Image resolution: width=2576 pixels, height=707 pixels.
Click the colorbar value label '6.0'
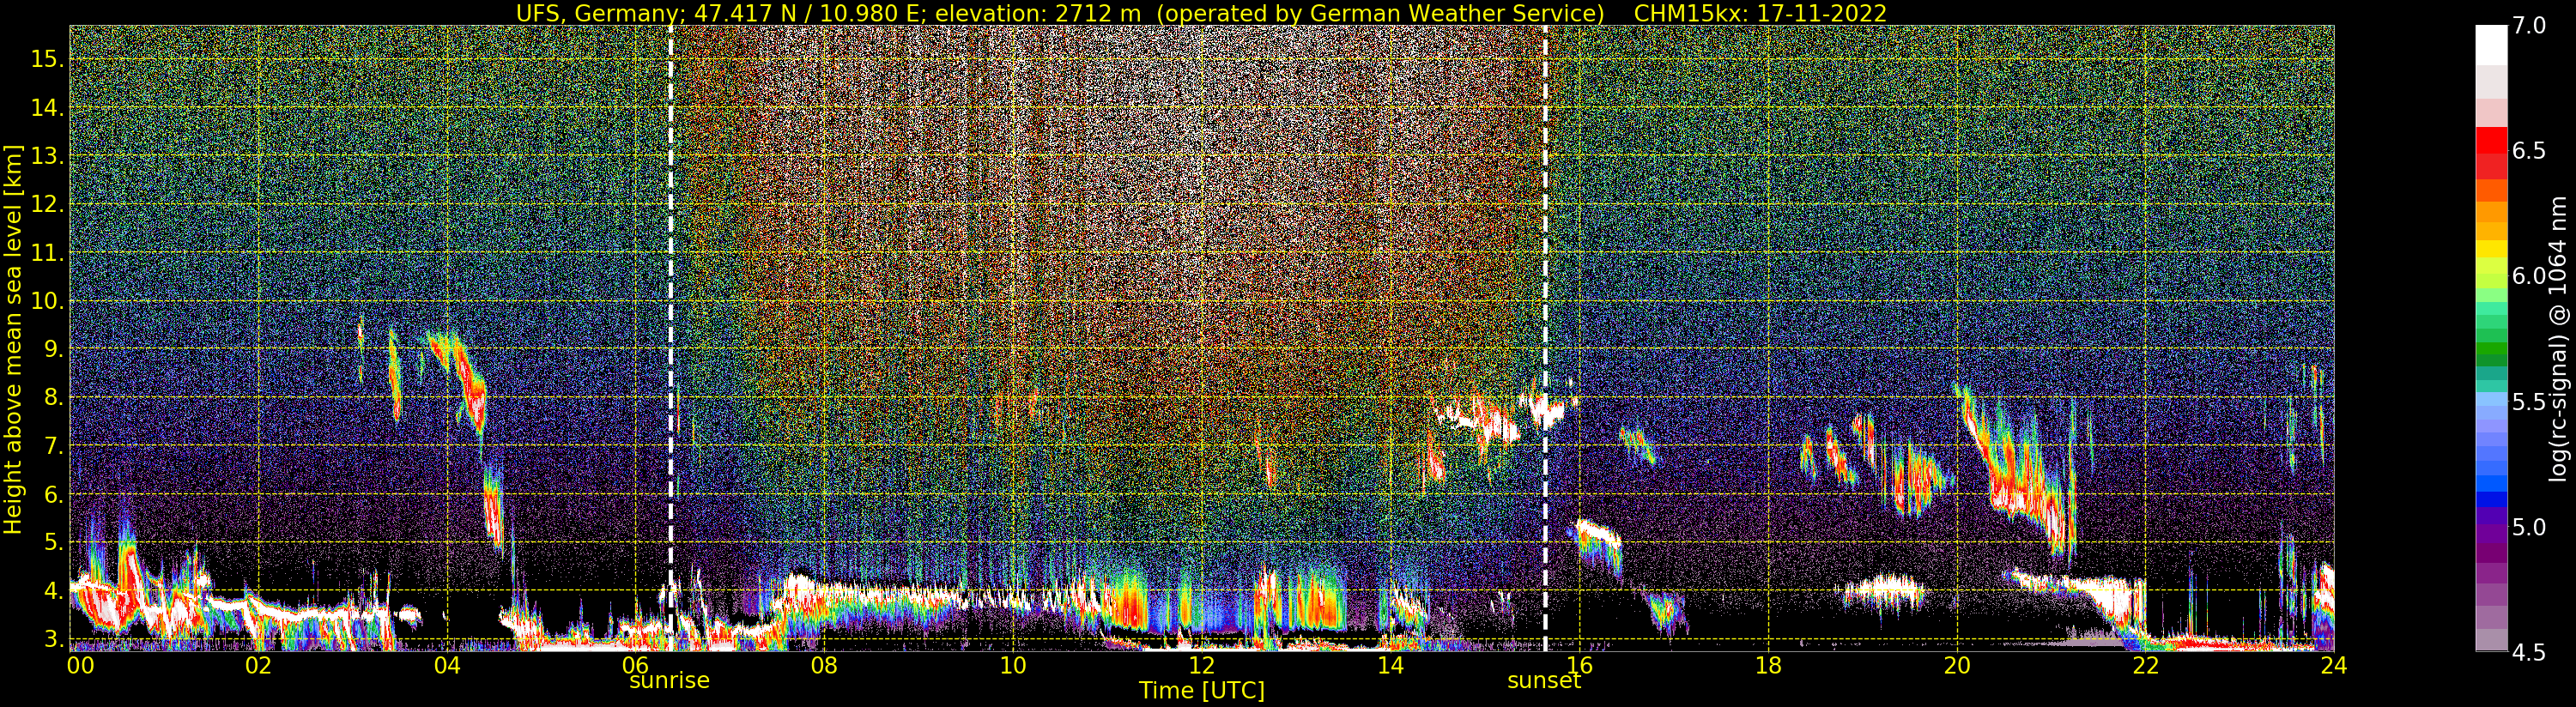2529,276
